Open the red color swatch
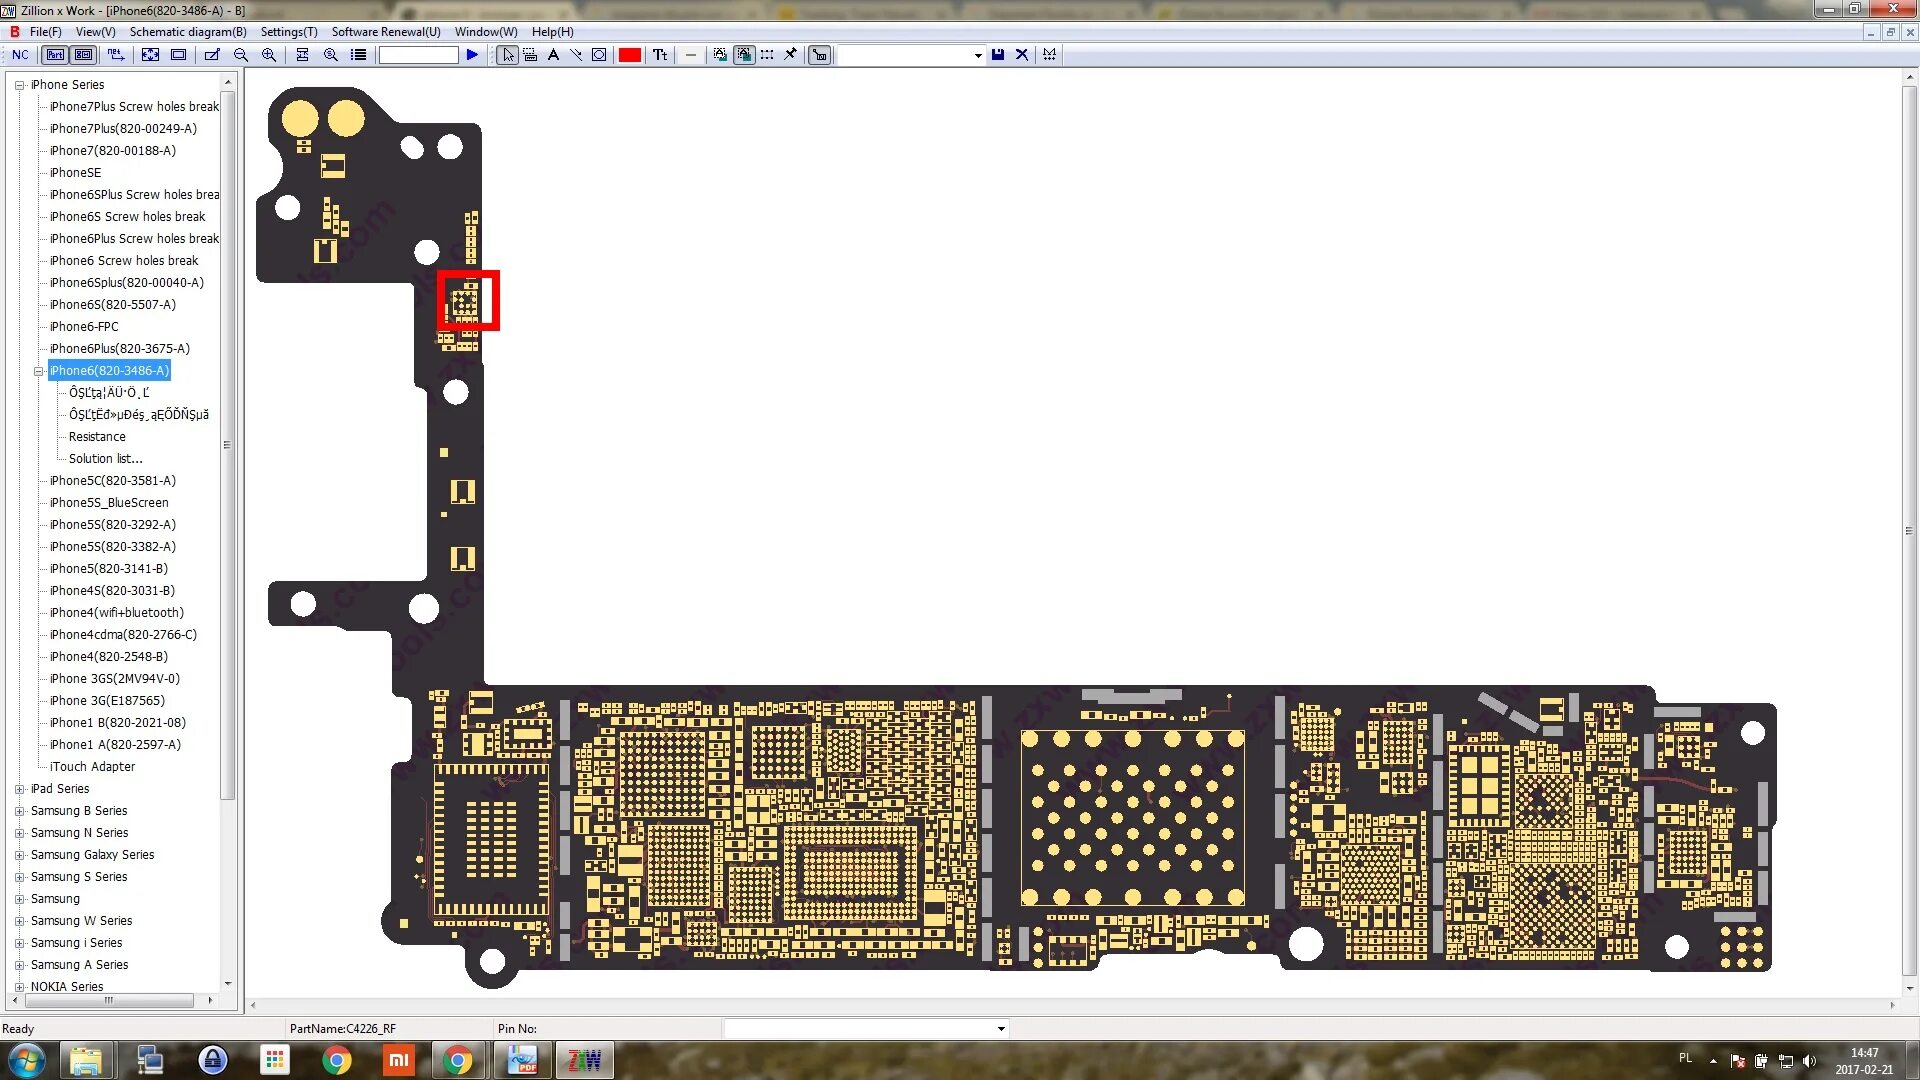Image resolution: width=1920 pixels, height=1080 pixels. point(630,55)
